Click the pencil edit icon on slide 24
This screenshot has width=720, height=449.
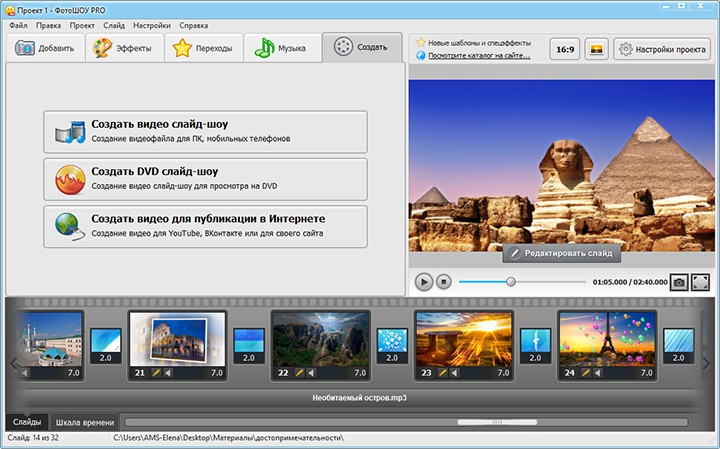click(587, 373)
